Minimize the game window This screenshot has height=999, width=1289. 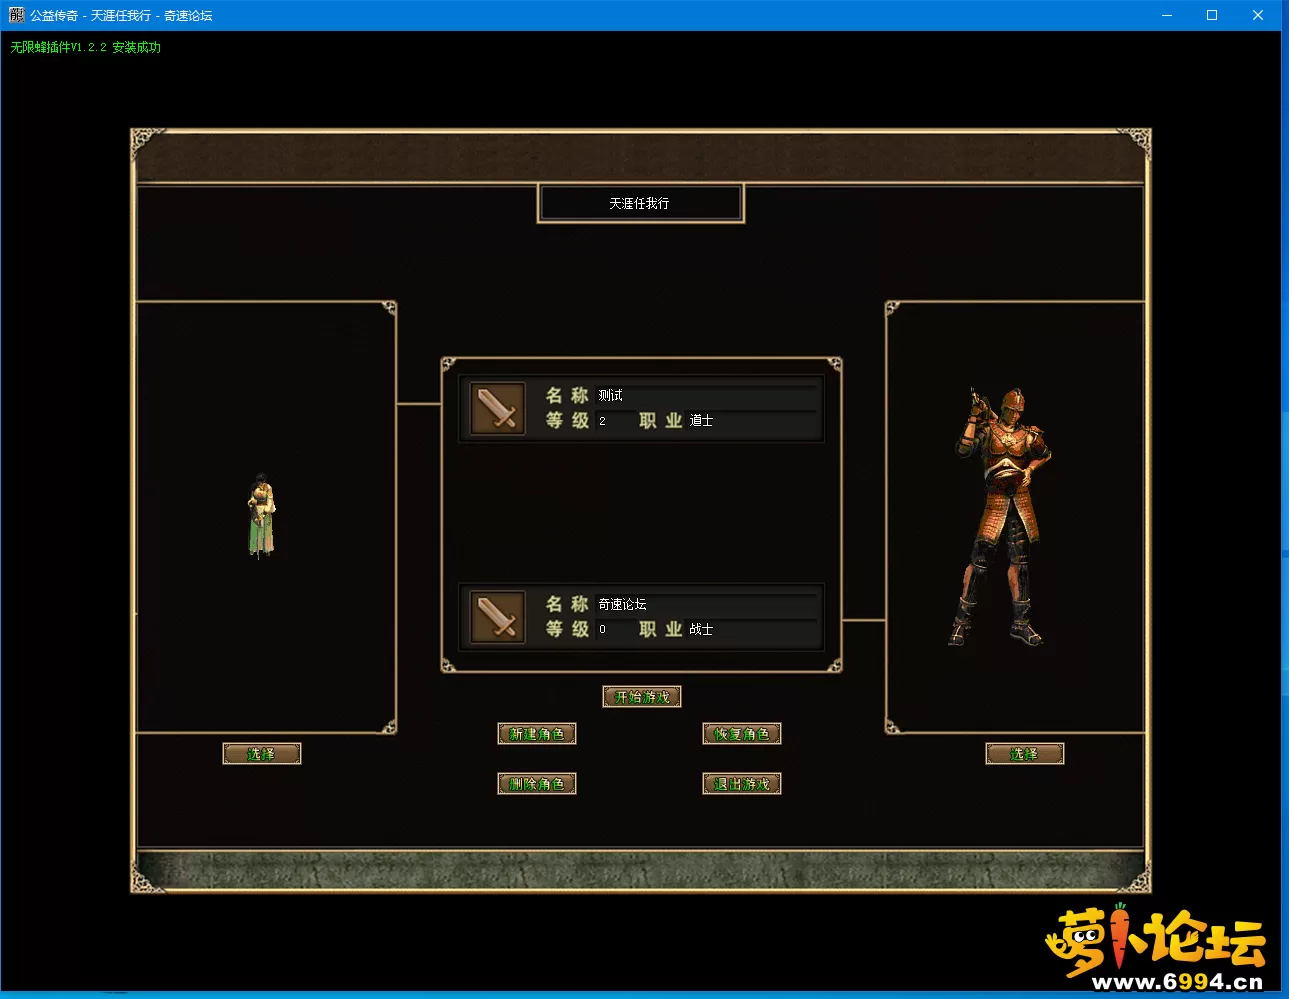1166,15
